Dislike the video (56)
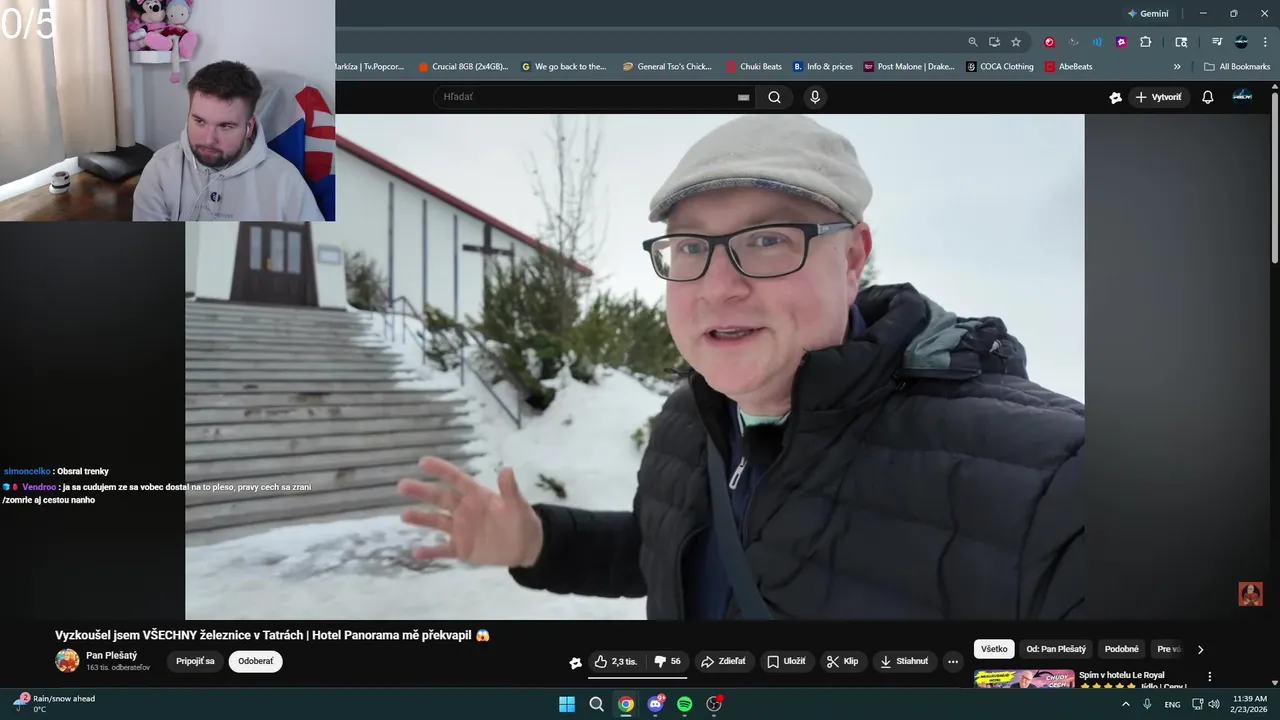 [x=667, y=661]
